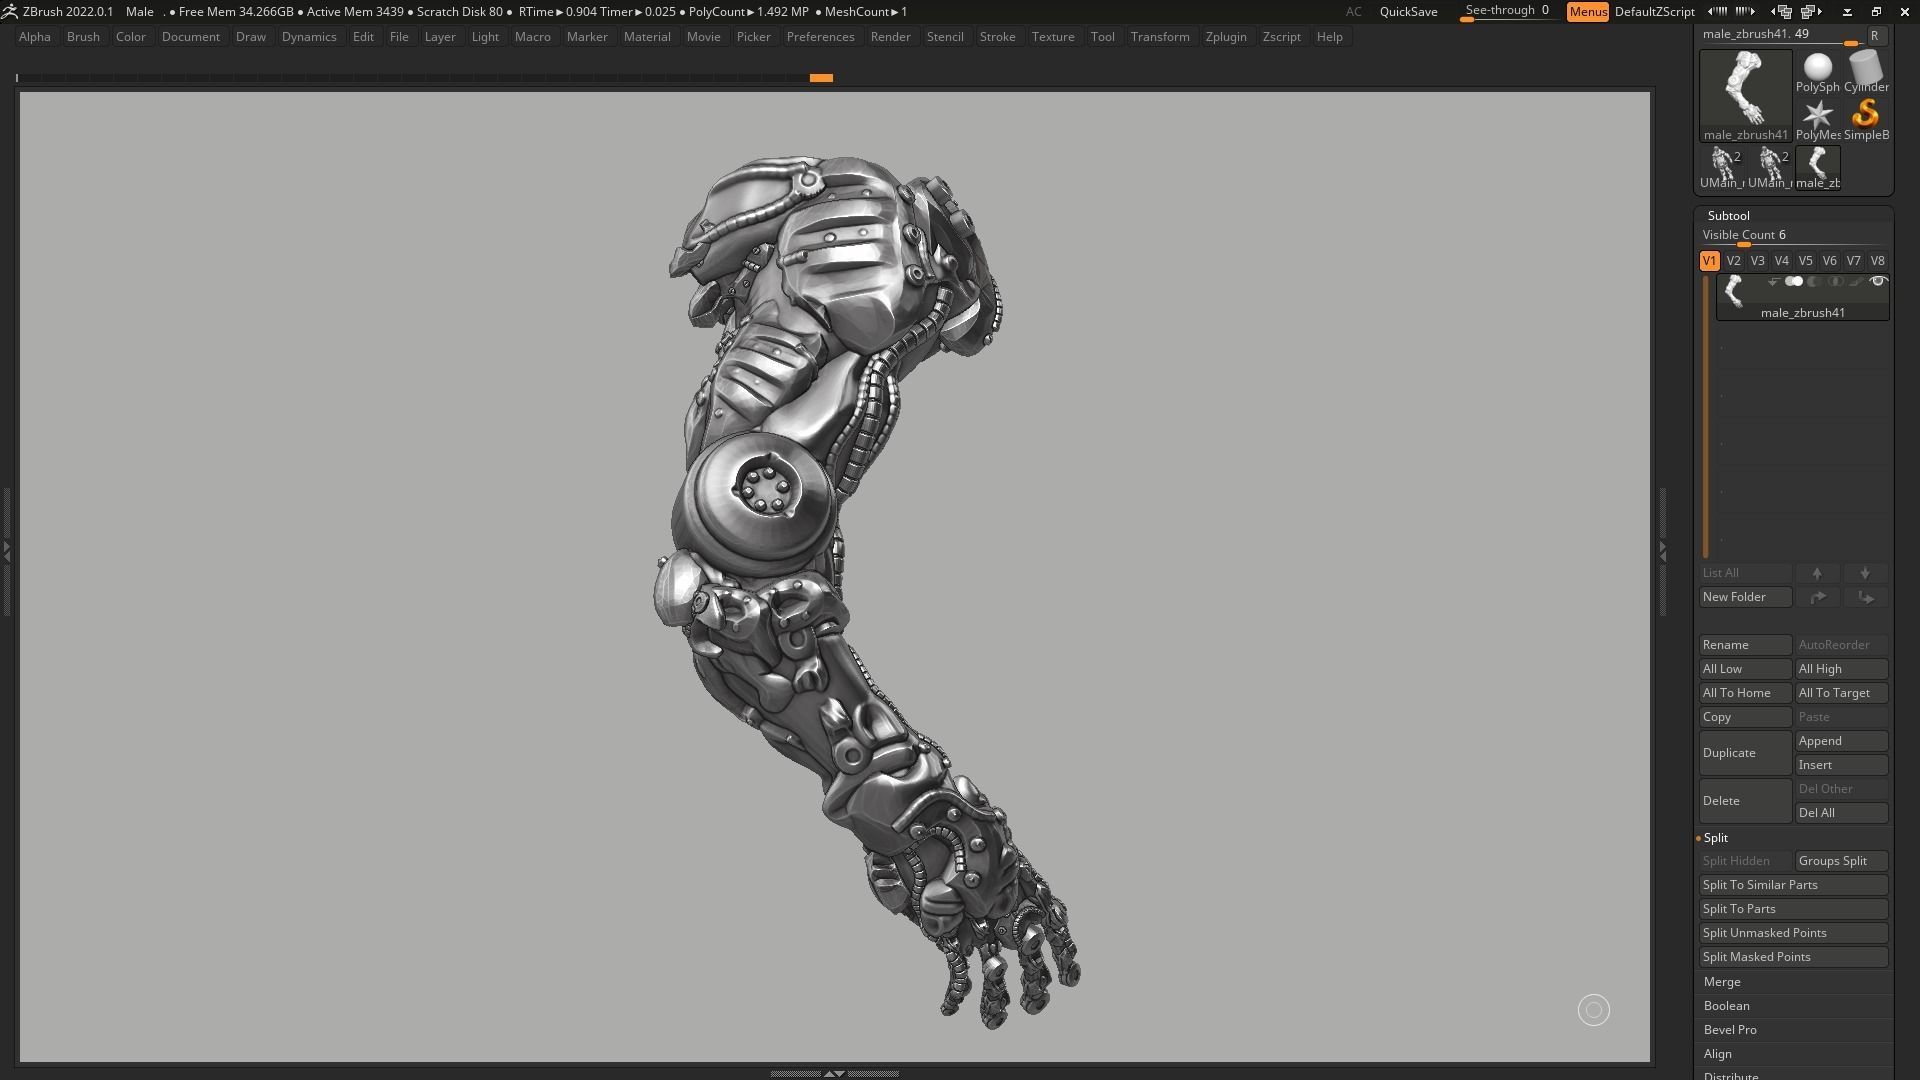
Task: Click the previous layout striped arrow icon
Action: pos(1718,11)
